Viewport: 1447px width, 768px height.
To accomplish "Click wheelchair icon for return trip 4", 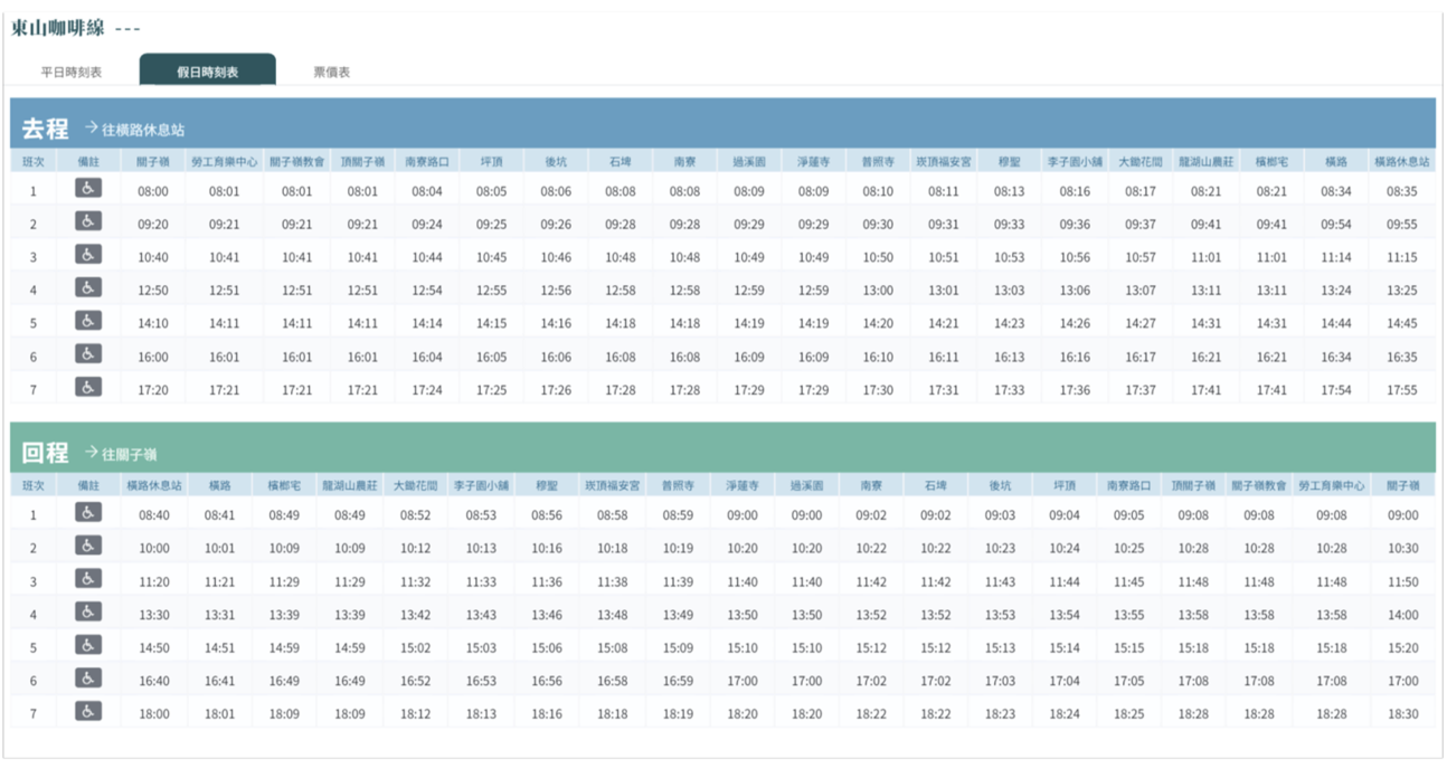I will (x=88, y=613).
